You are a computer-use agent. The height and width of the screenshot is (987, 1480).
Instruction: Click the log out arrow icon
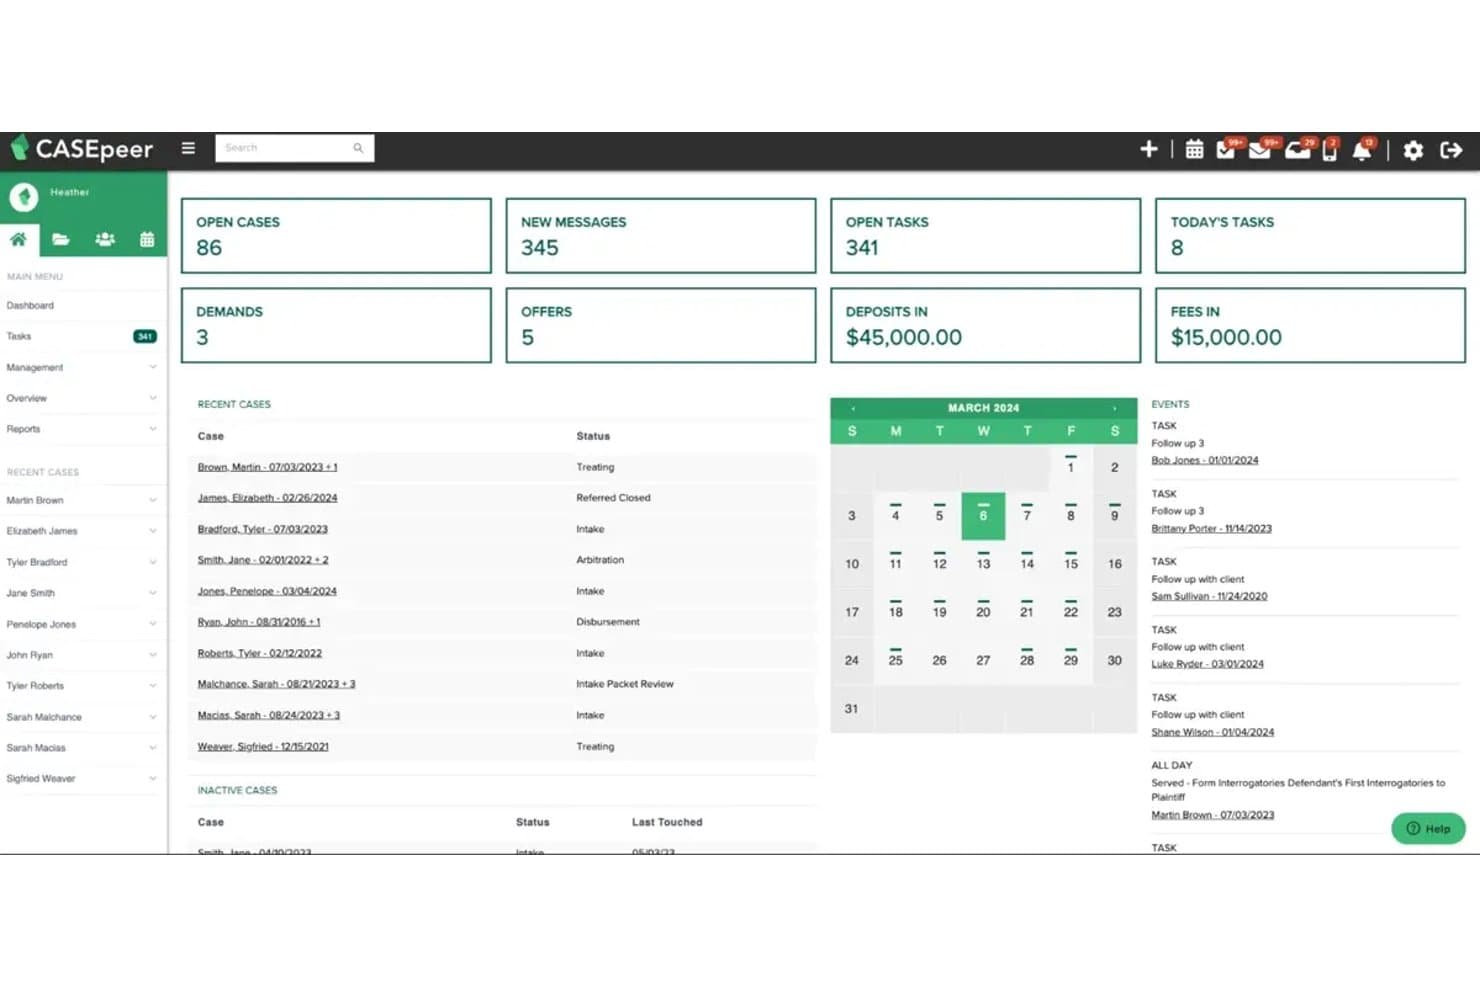[1451, 150]
